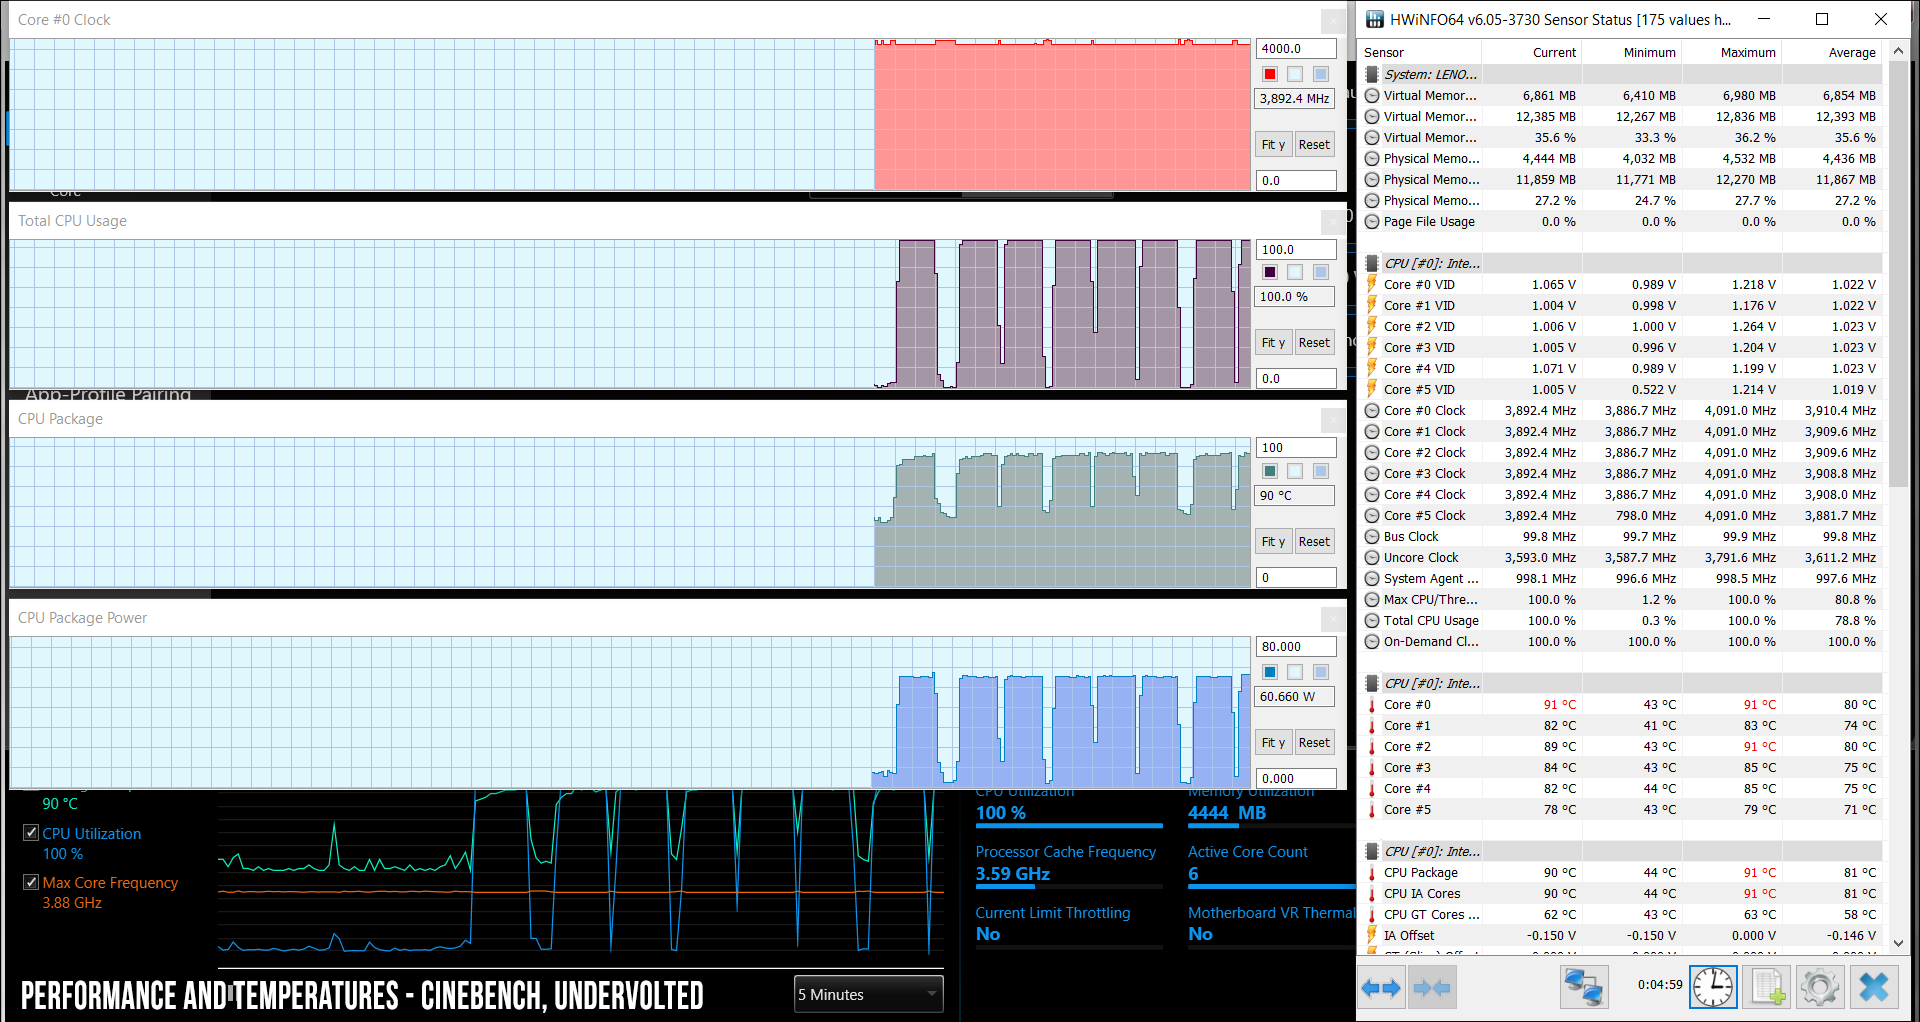Click the HWiNFO64 app icon in the title bar
This screenshot has height=1022, width=1920.
1375,19
